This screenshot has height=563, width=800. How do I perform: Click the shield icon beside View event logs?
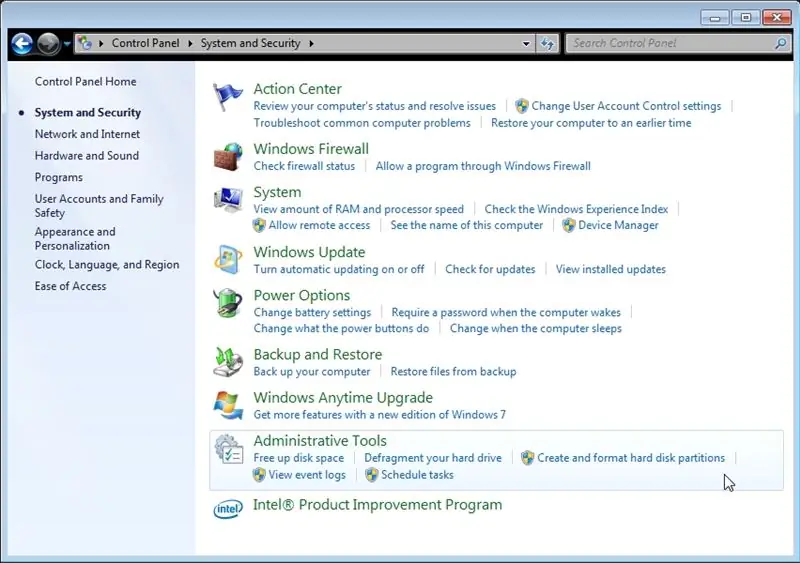(x=259, y=475)
